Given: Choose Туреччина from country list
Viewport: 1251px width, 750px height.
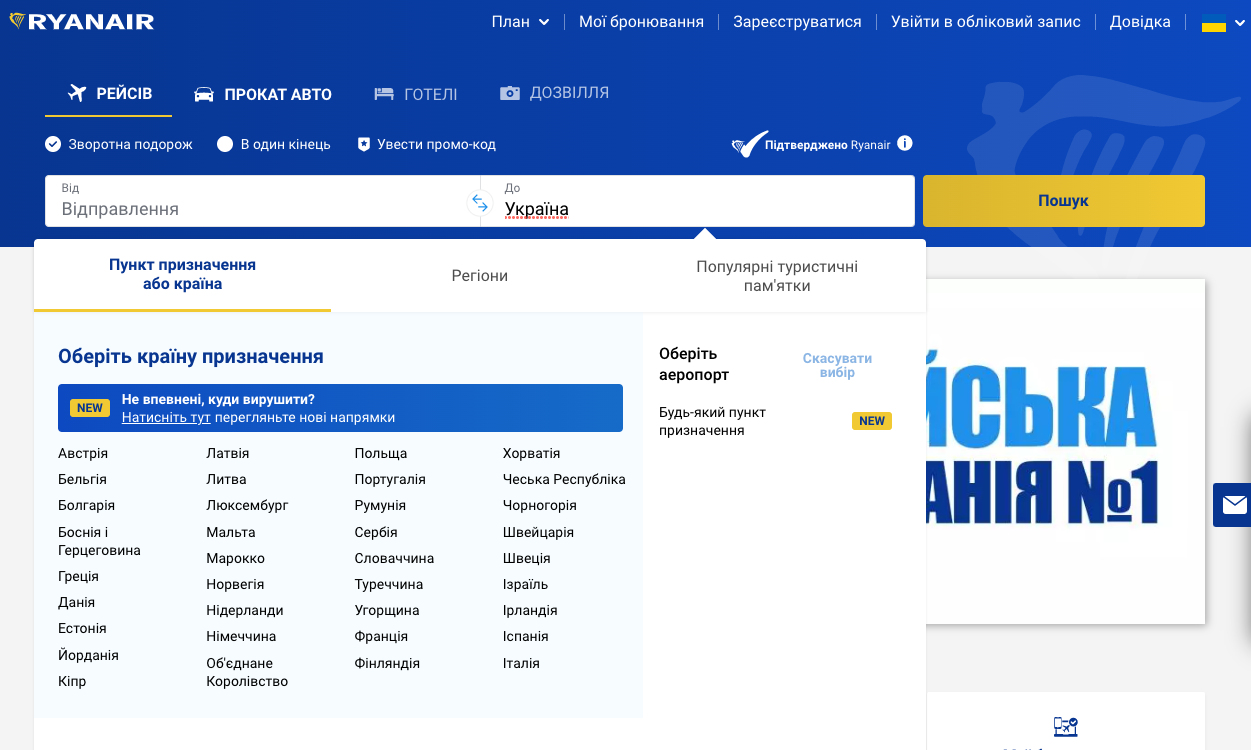Looking at the screenshot, I should [x=389, y=584].
